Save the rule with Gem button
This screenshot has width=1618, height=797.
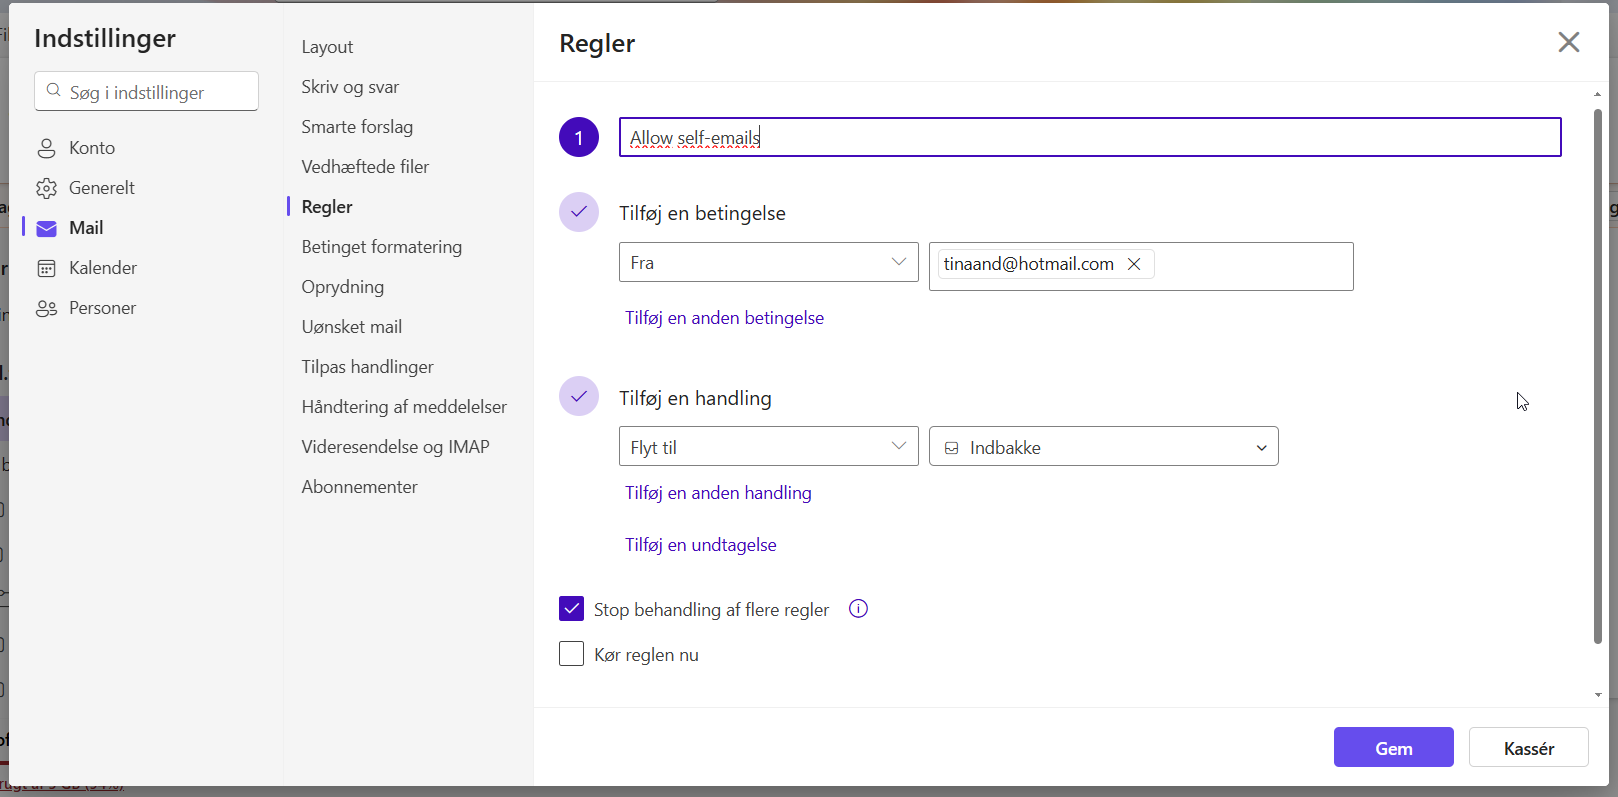pos(1393,747)
